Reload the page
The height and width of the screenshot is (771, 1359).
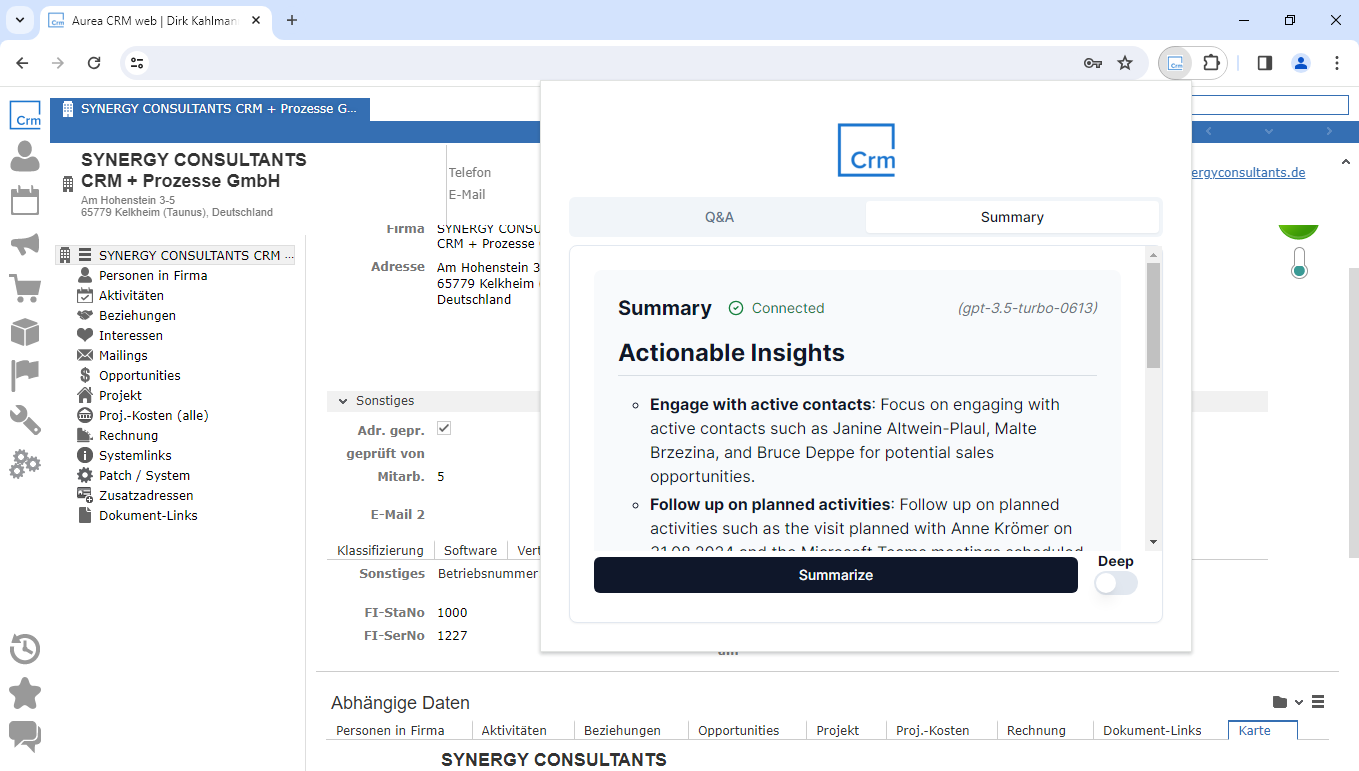(x=94, y=63)
